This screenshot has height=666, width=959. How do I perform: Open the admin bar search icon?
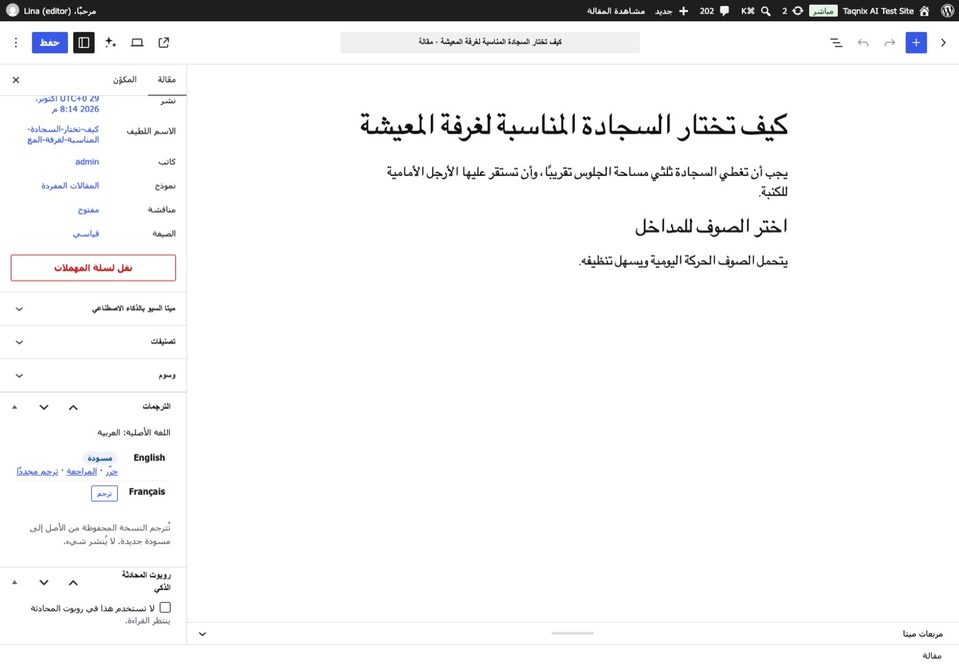(x=765, y=10)
